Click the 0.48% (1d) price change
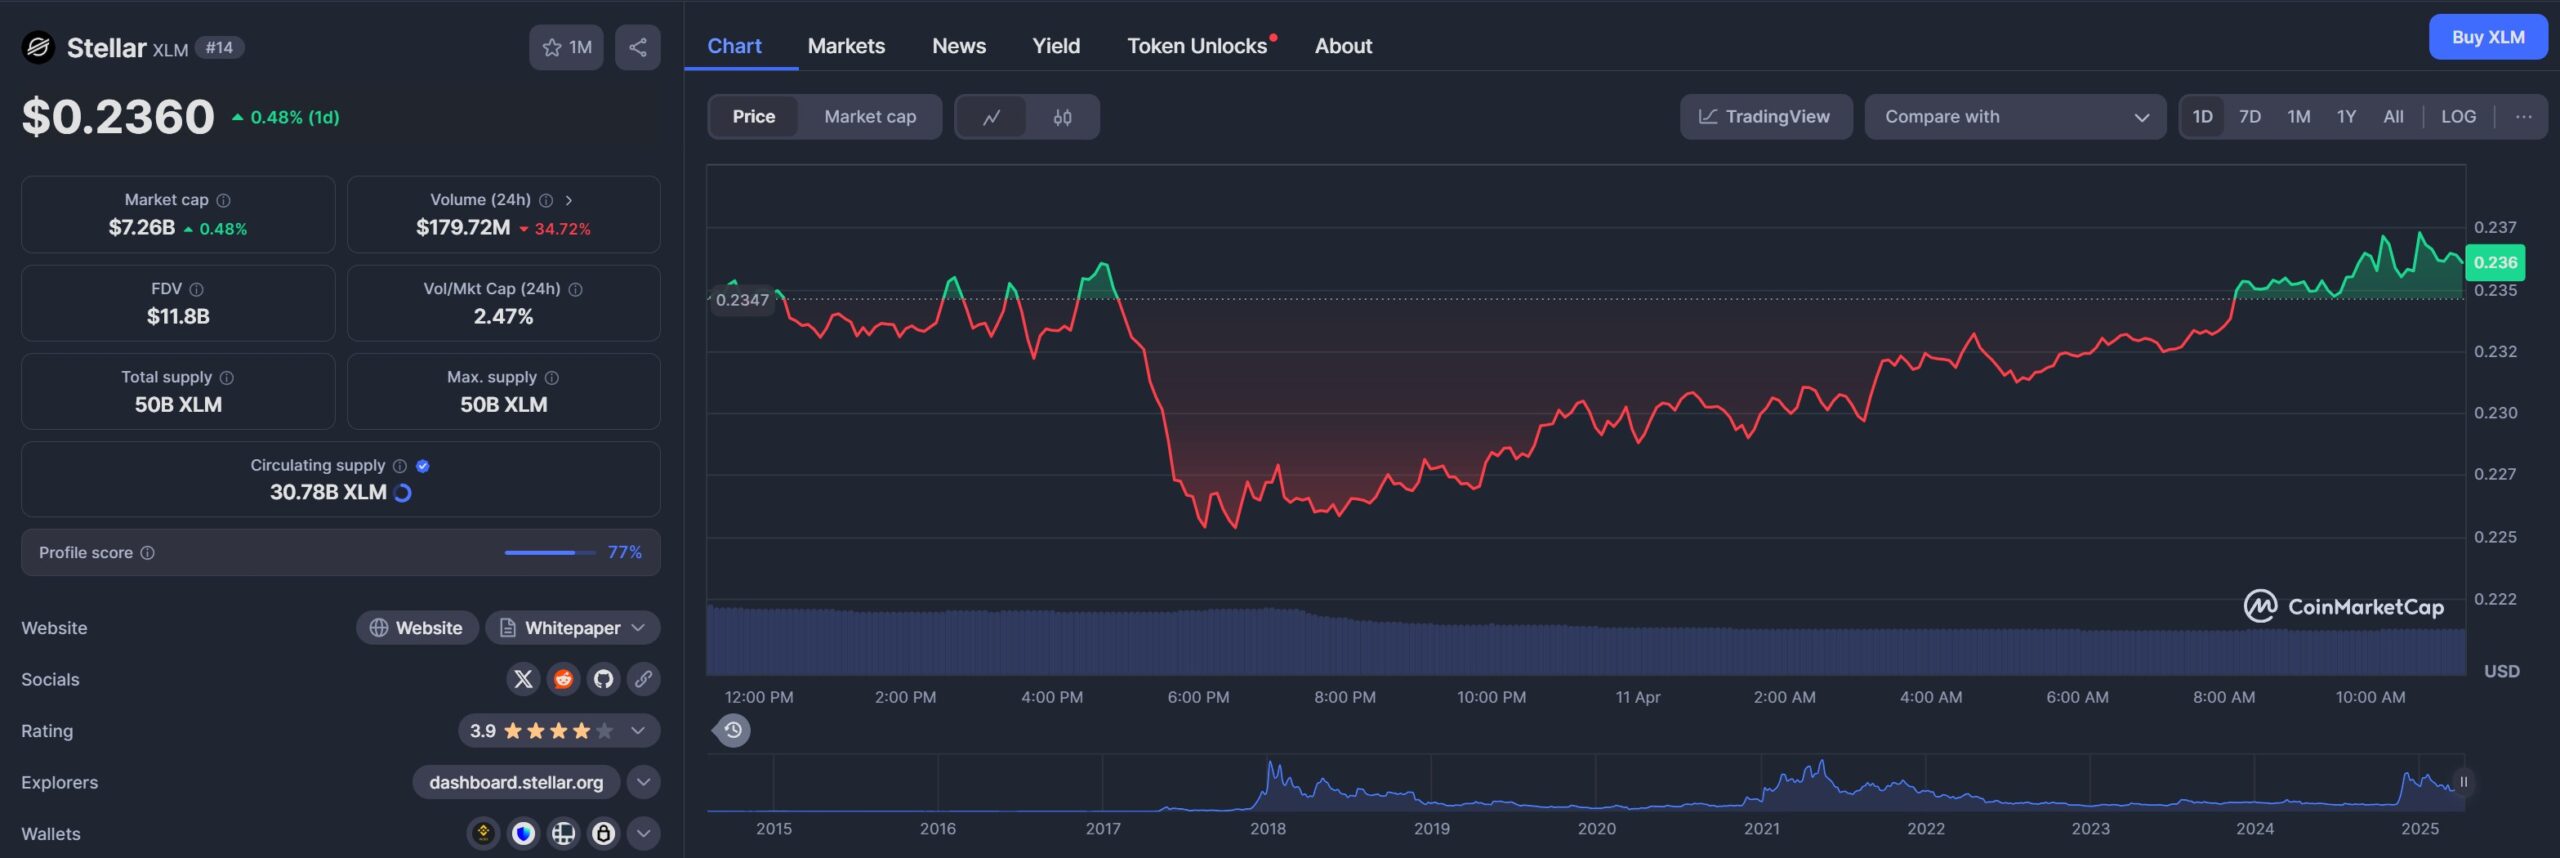The image size is (2560, 858). pos(286,117)
